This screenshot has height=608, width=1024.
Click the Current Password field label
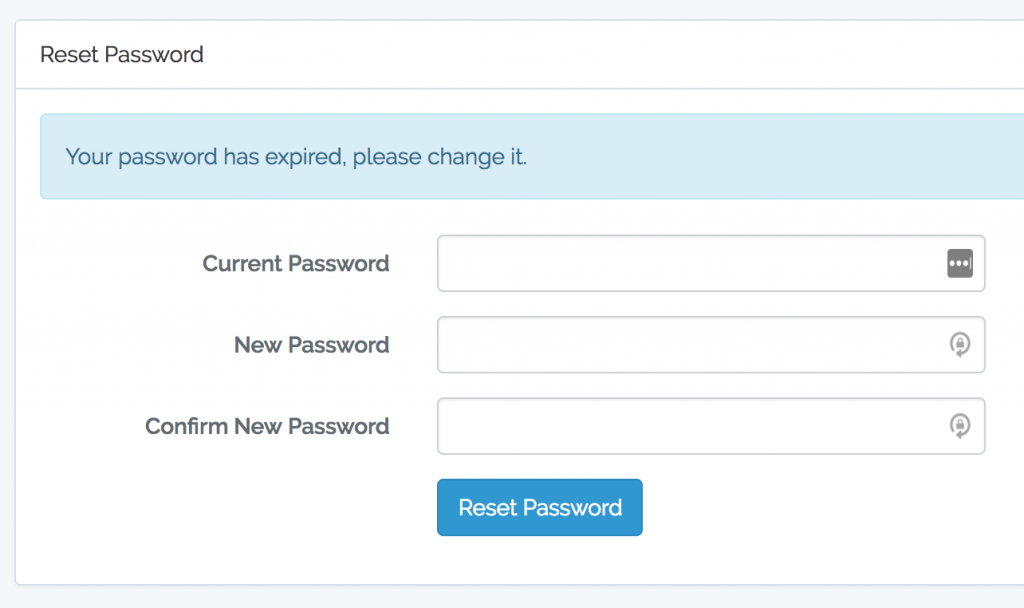pyautogui.click(x=295, y=263)
